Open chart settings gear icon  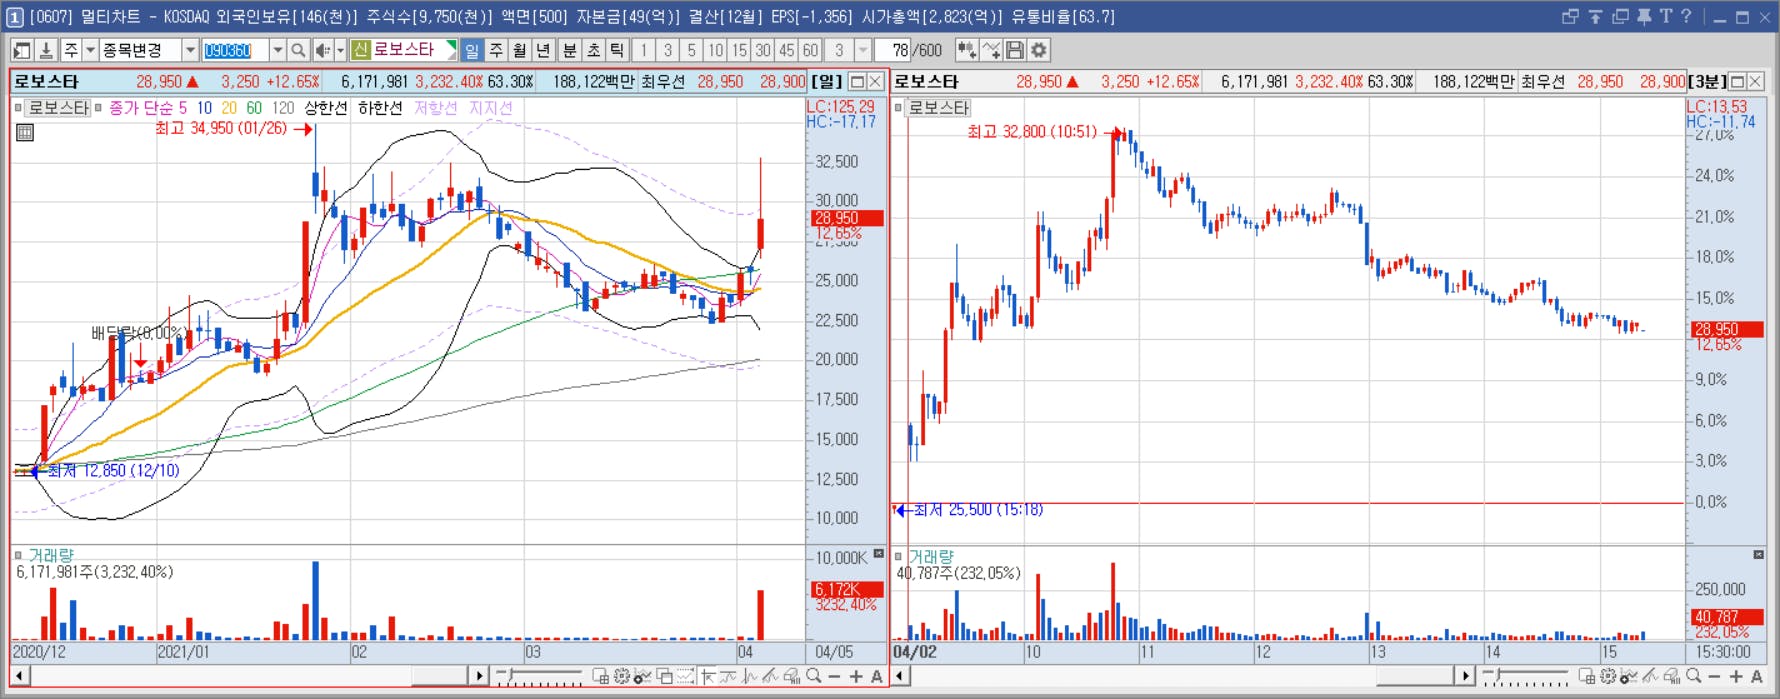click(1039, 50)
